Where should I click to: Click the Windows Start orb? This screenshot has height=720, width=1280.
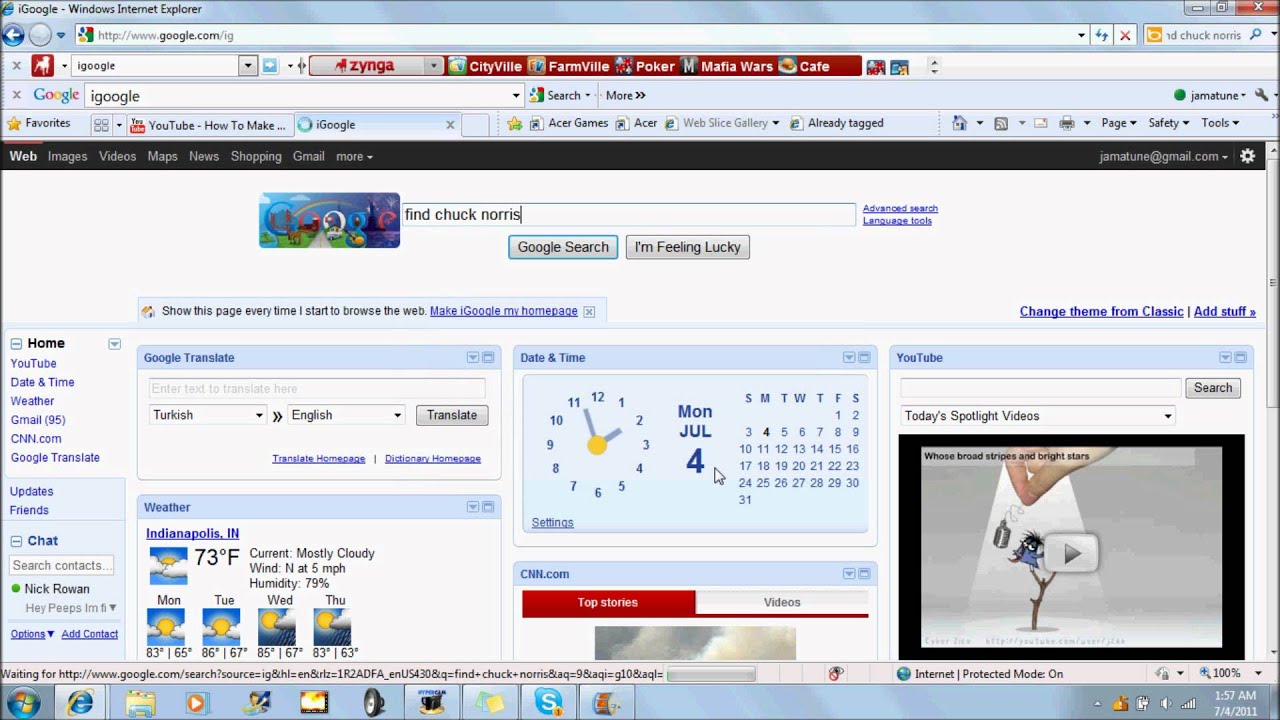pos(23,703)
